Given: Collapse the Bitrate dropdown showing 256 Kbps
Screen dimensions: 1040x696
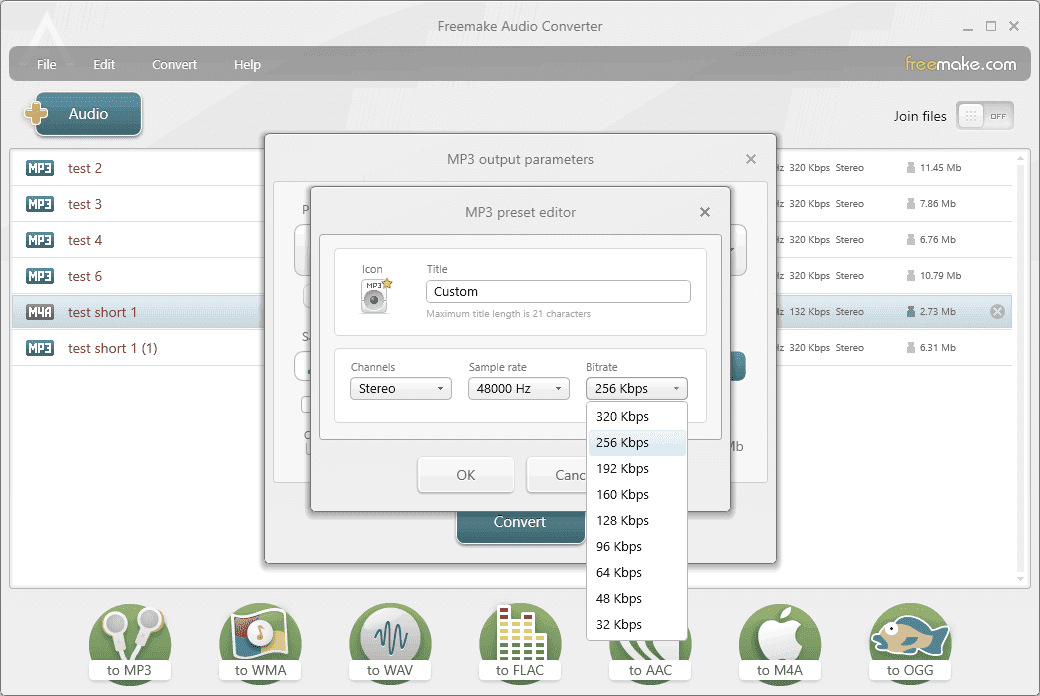Looking at the screenshot, I should point(637,388).
